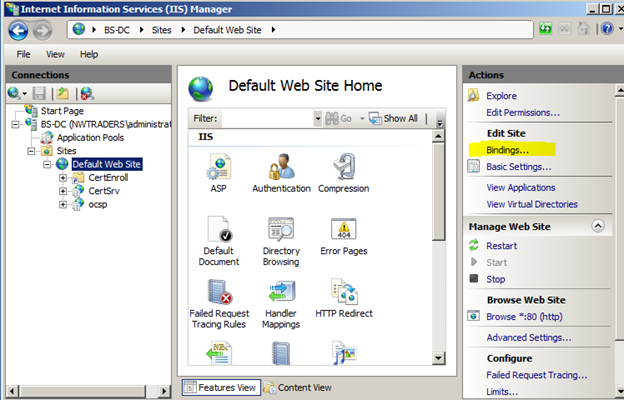The width and height of the screenshot is (624, 400).
Task: Click the toolbar overflow arrow beside Help
Action: [x=620, y=29]
